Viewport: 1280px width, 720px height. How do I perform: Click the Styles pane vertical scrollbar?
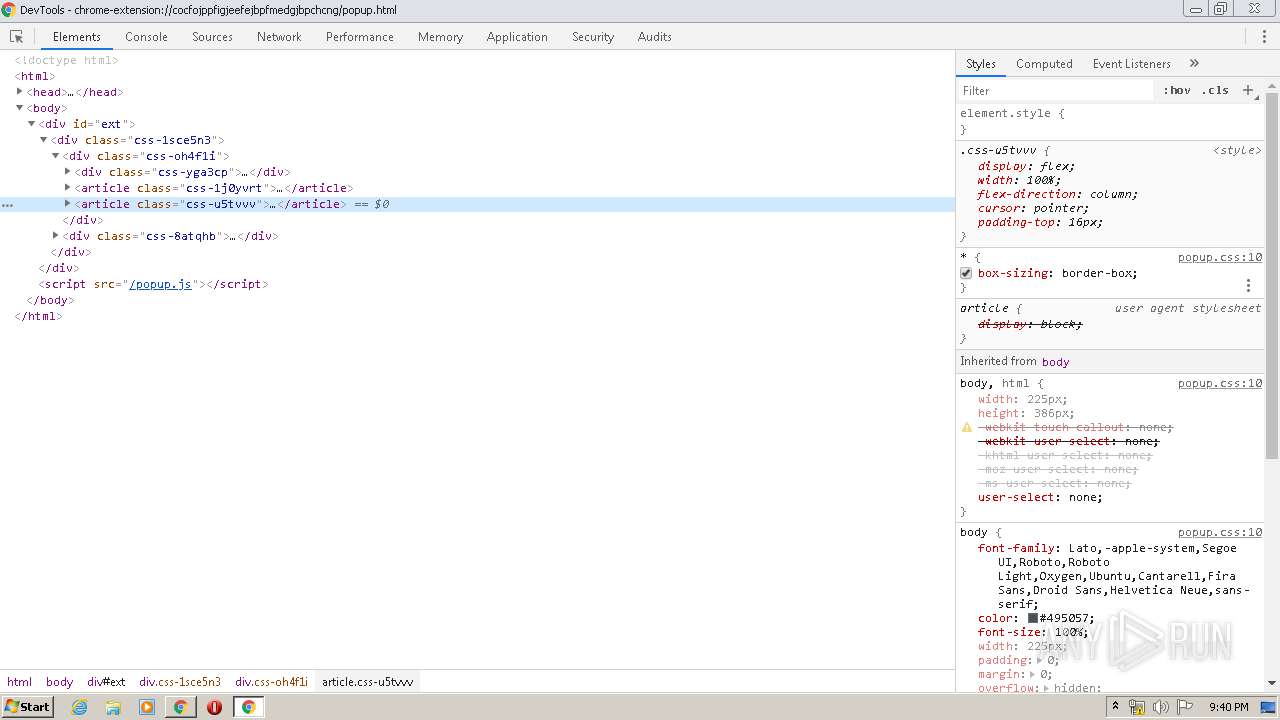tap(1272, 275)
